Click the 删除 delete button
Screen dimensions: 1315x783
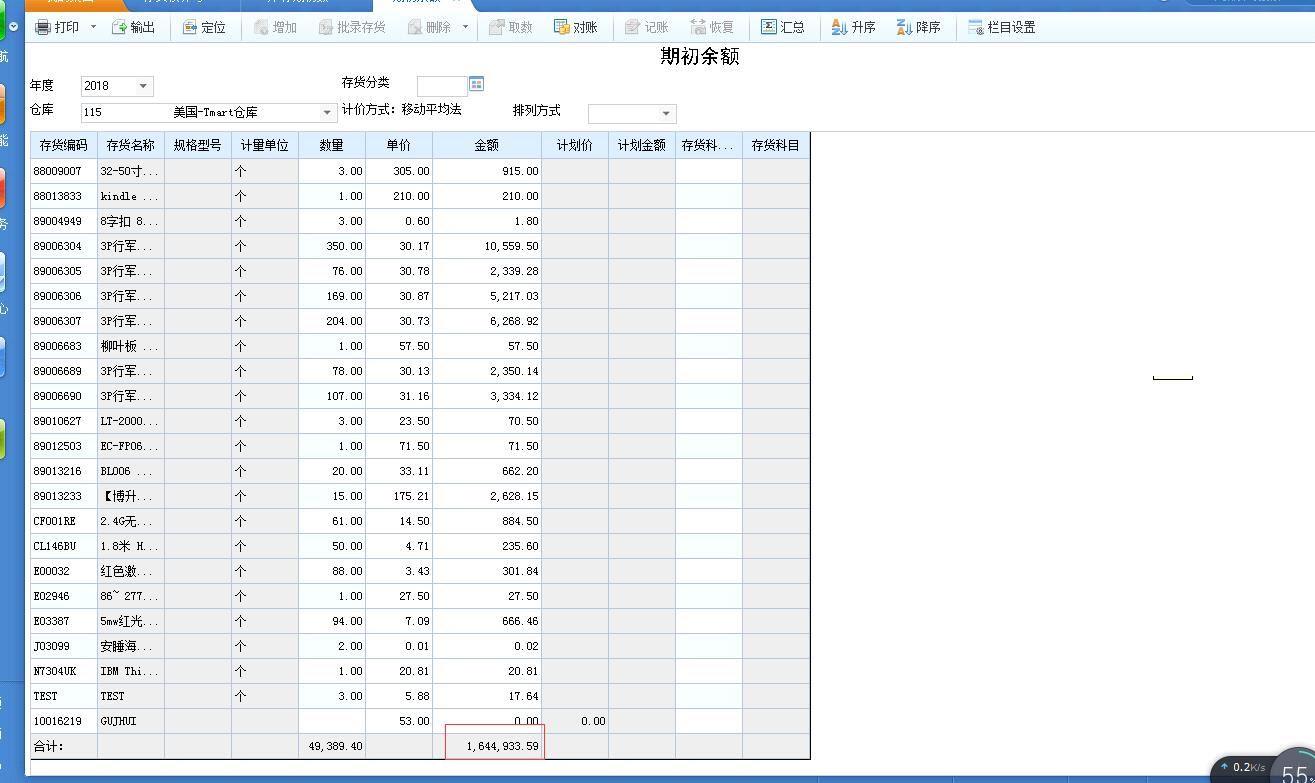[429, 27]
